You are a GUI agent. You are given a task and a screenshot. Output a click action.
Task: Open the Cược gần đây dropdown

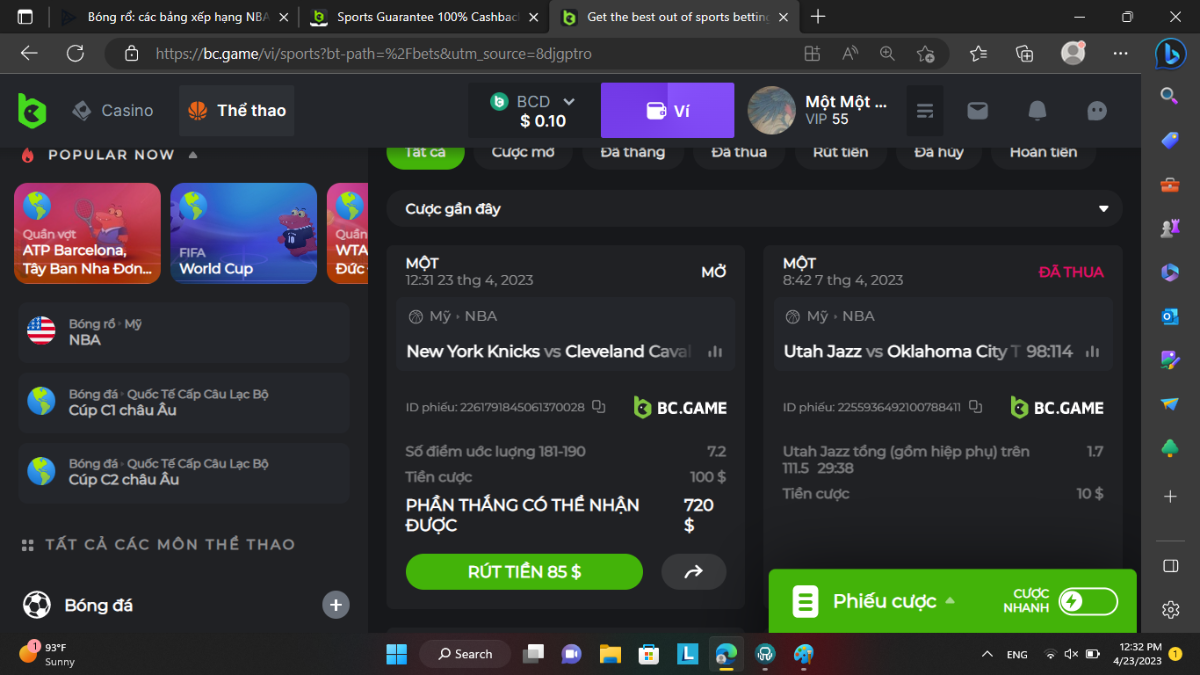[1104, 209]
